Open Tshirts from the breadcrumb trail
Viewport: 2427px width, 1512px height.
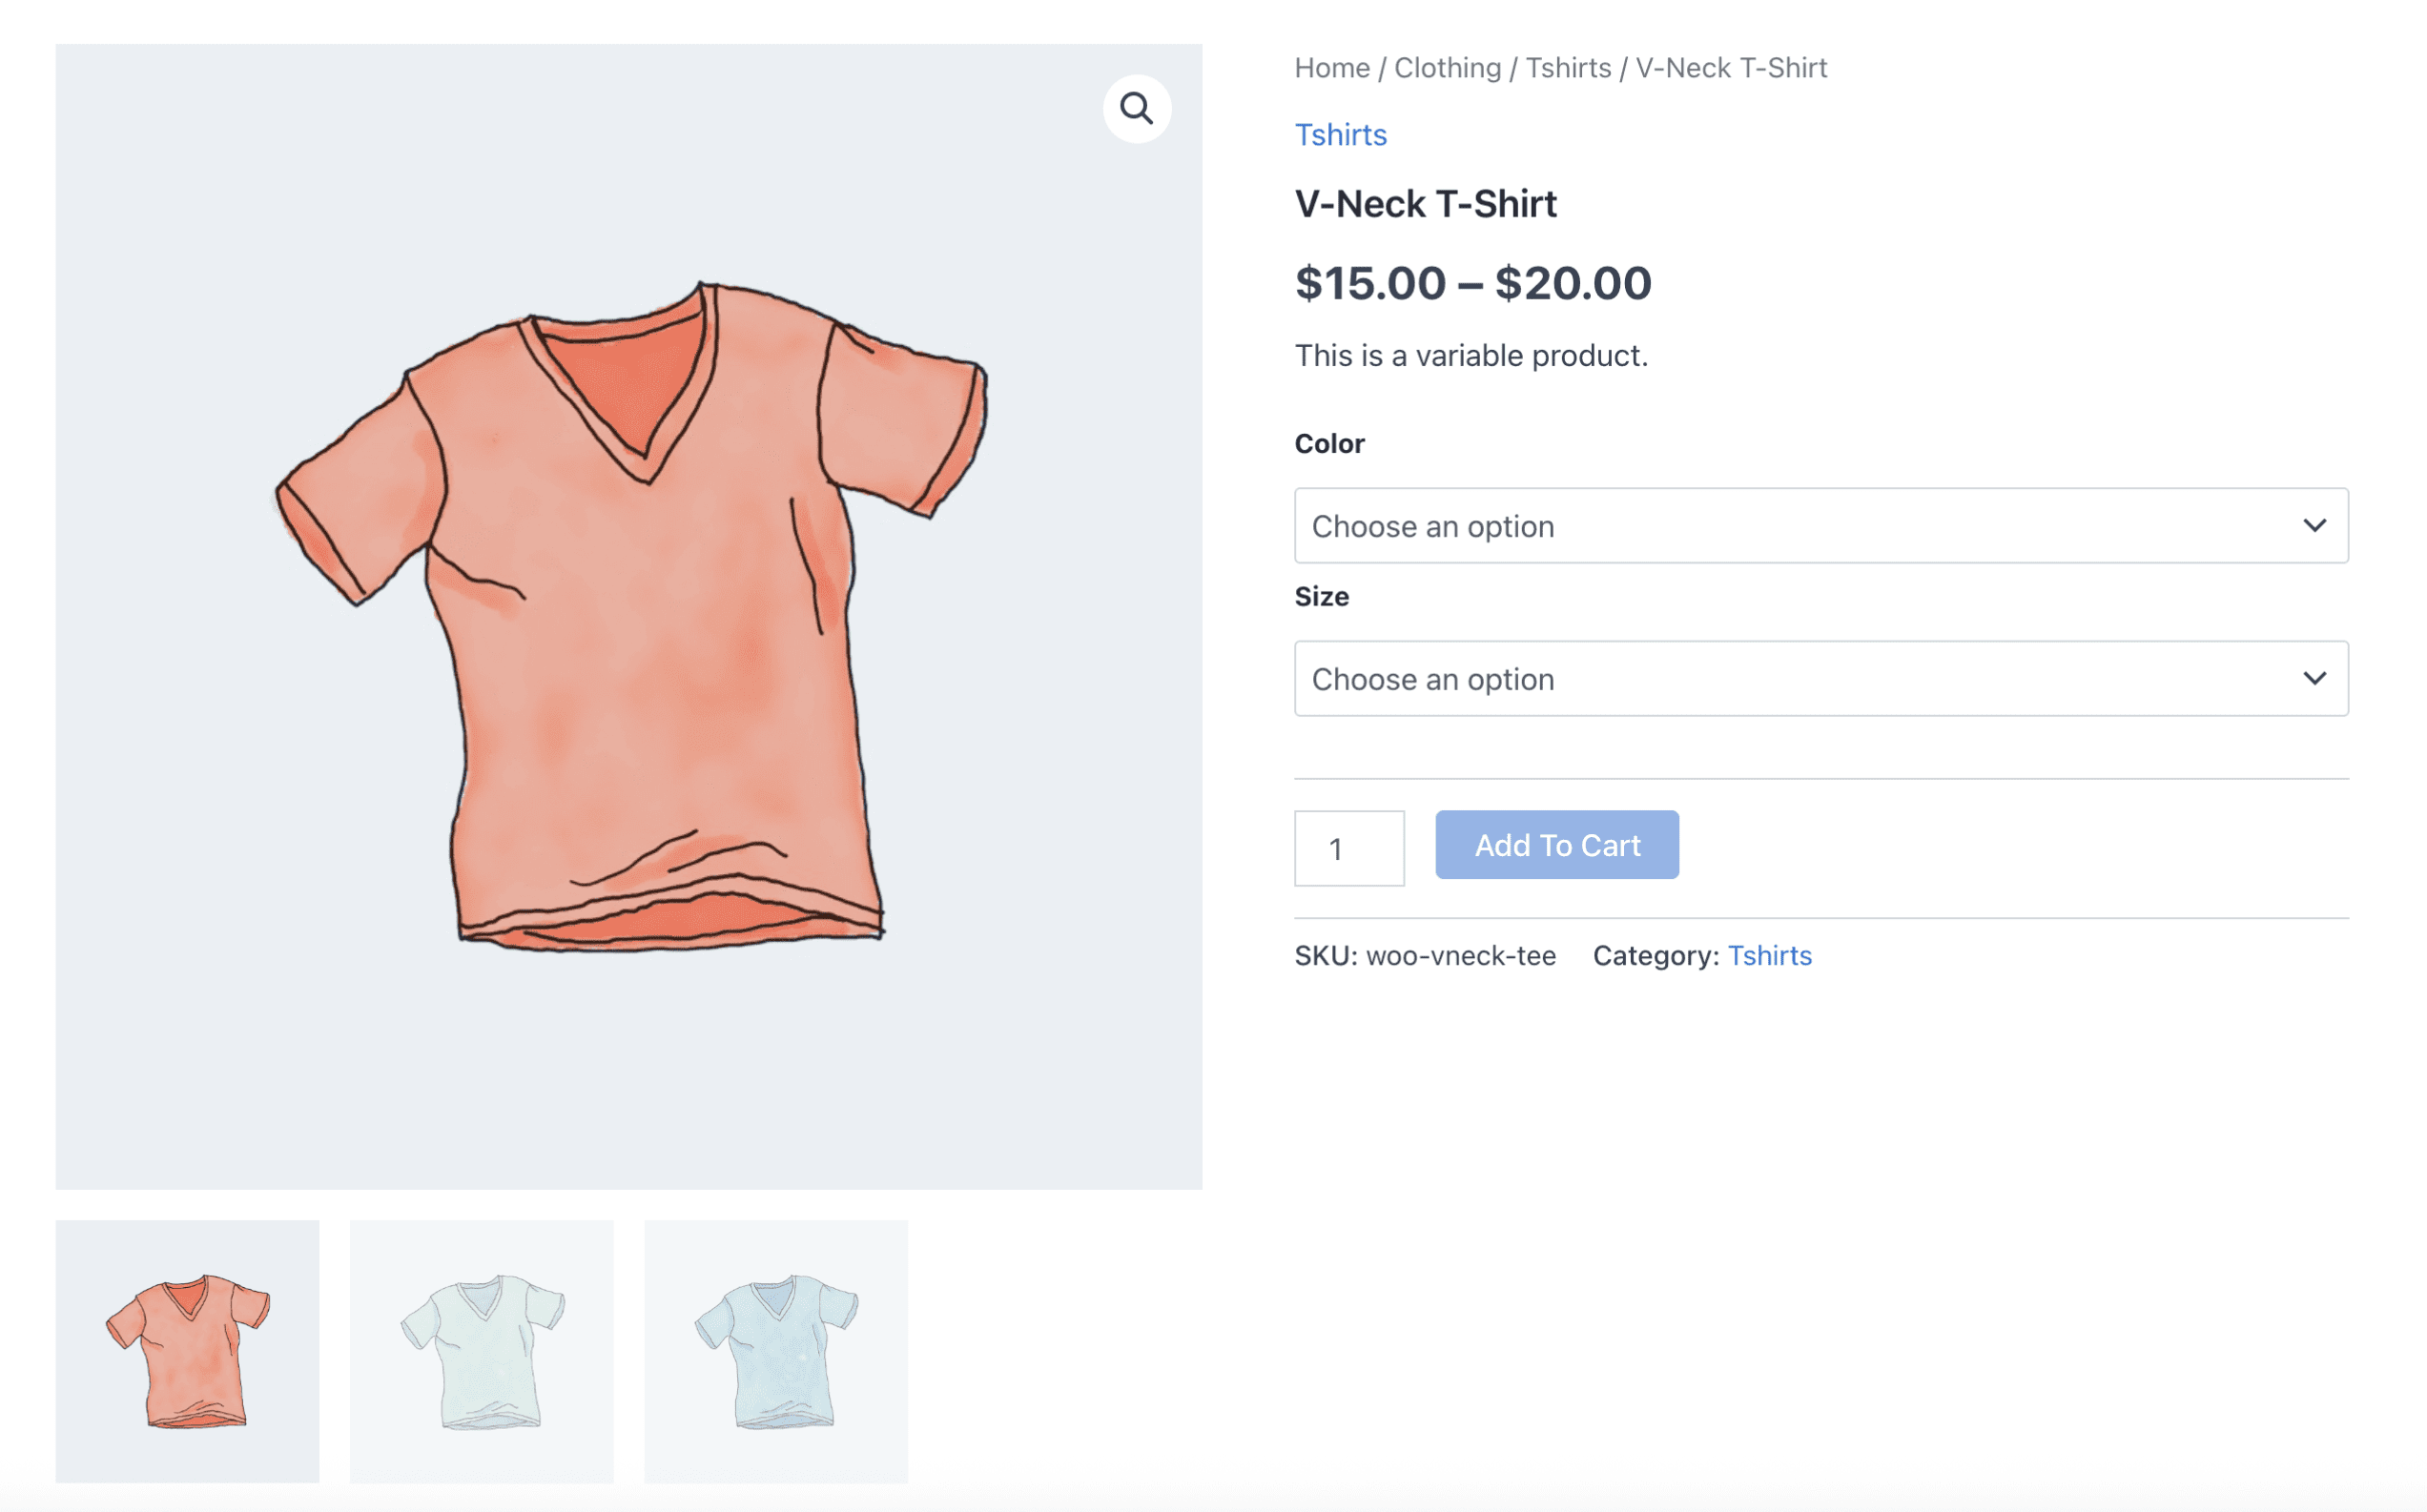(1568, 67)
